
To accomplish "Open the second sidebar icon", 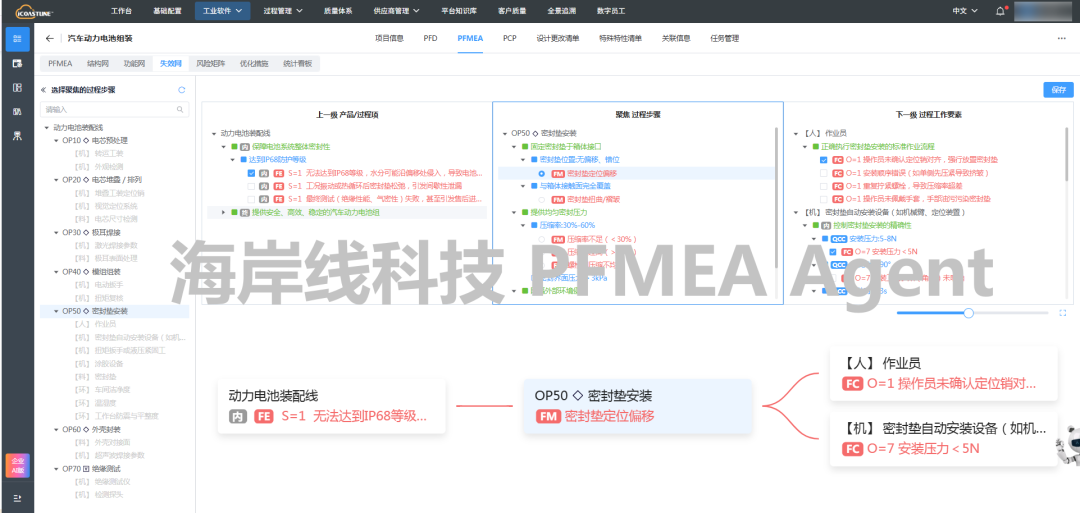I will coord(17,63).
